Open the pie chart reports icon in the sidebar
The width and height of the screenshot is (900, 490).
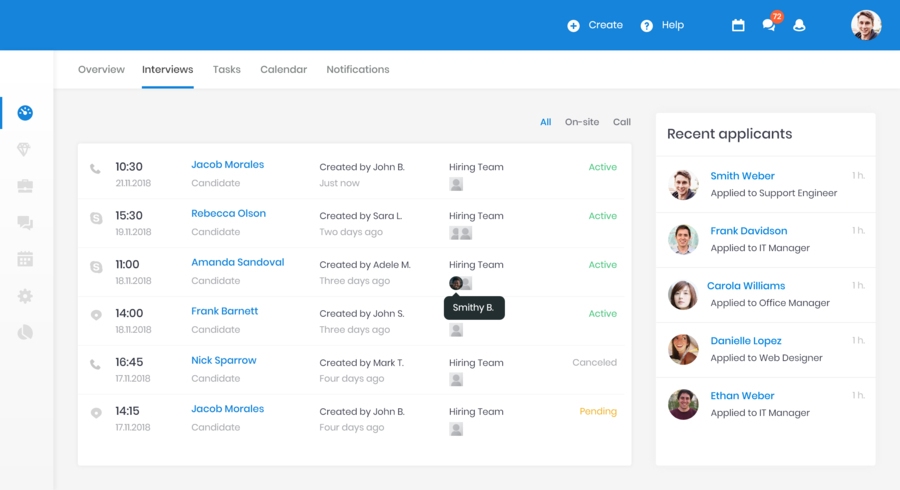(26, 332)
